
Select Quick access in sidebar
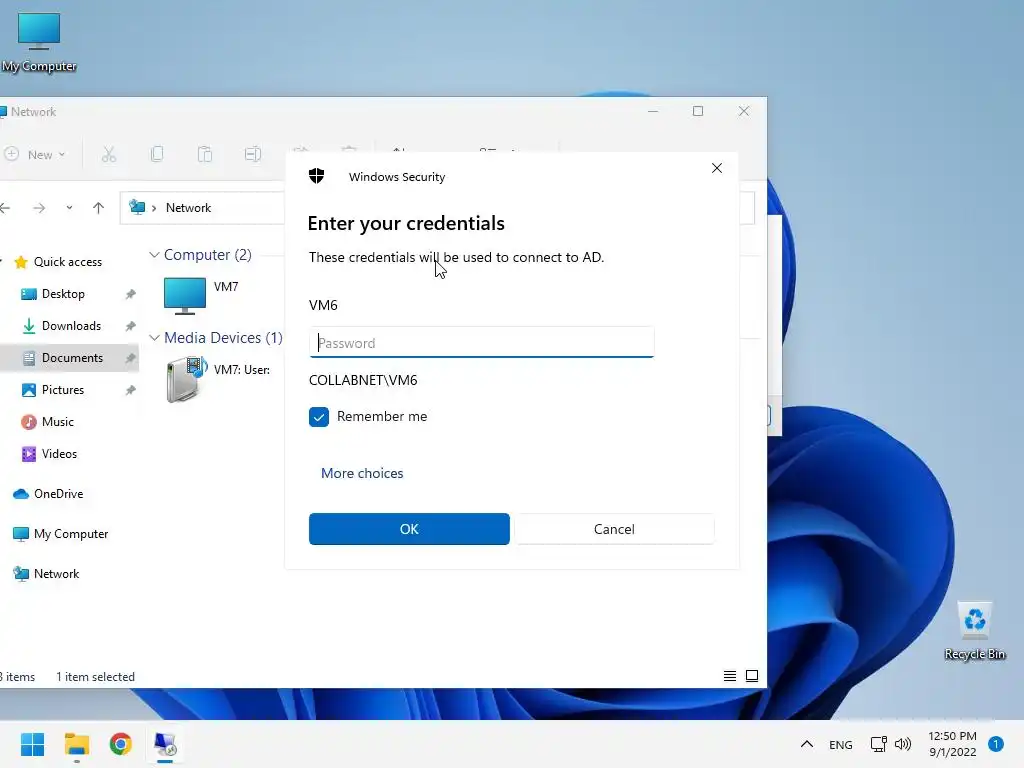68,262
